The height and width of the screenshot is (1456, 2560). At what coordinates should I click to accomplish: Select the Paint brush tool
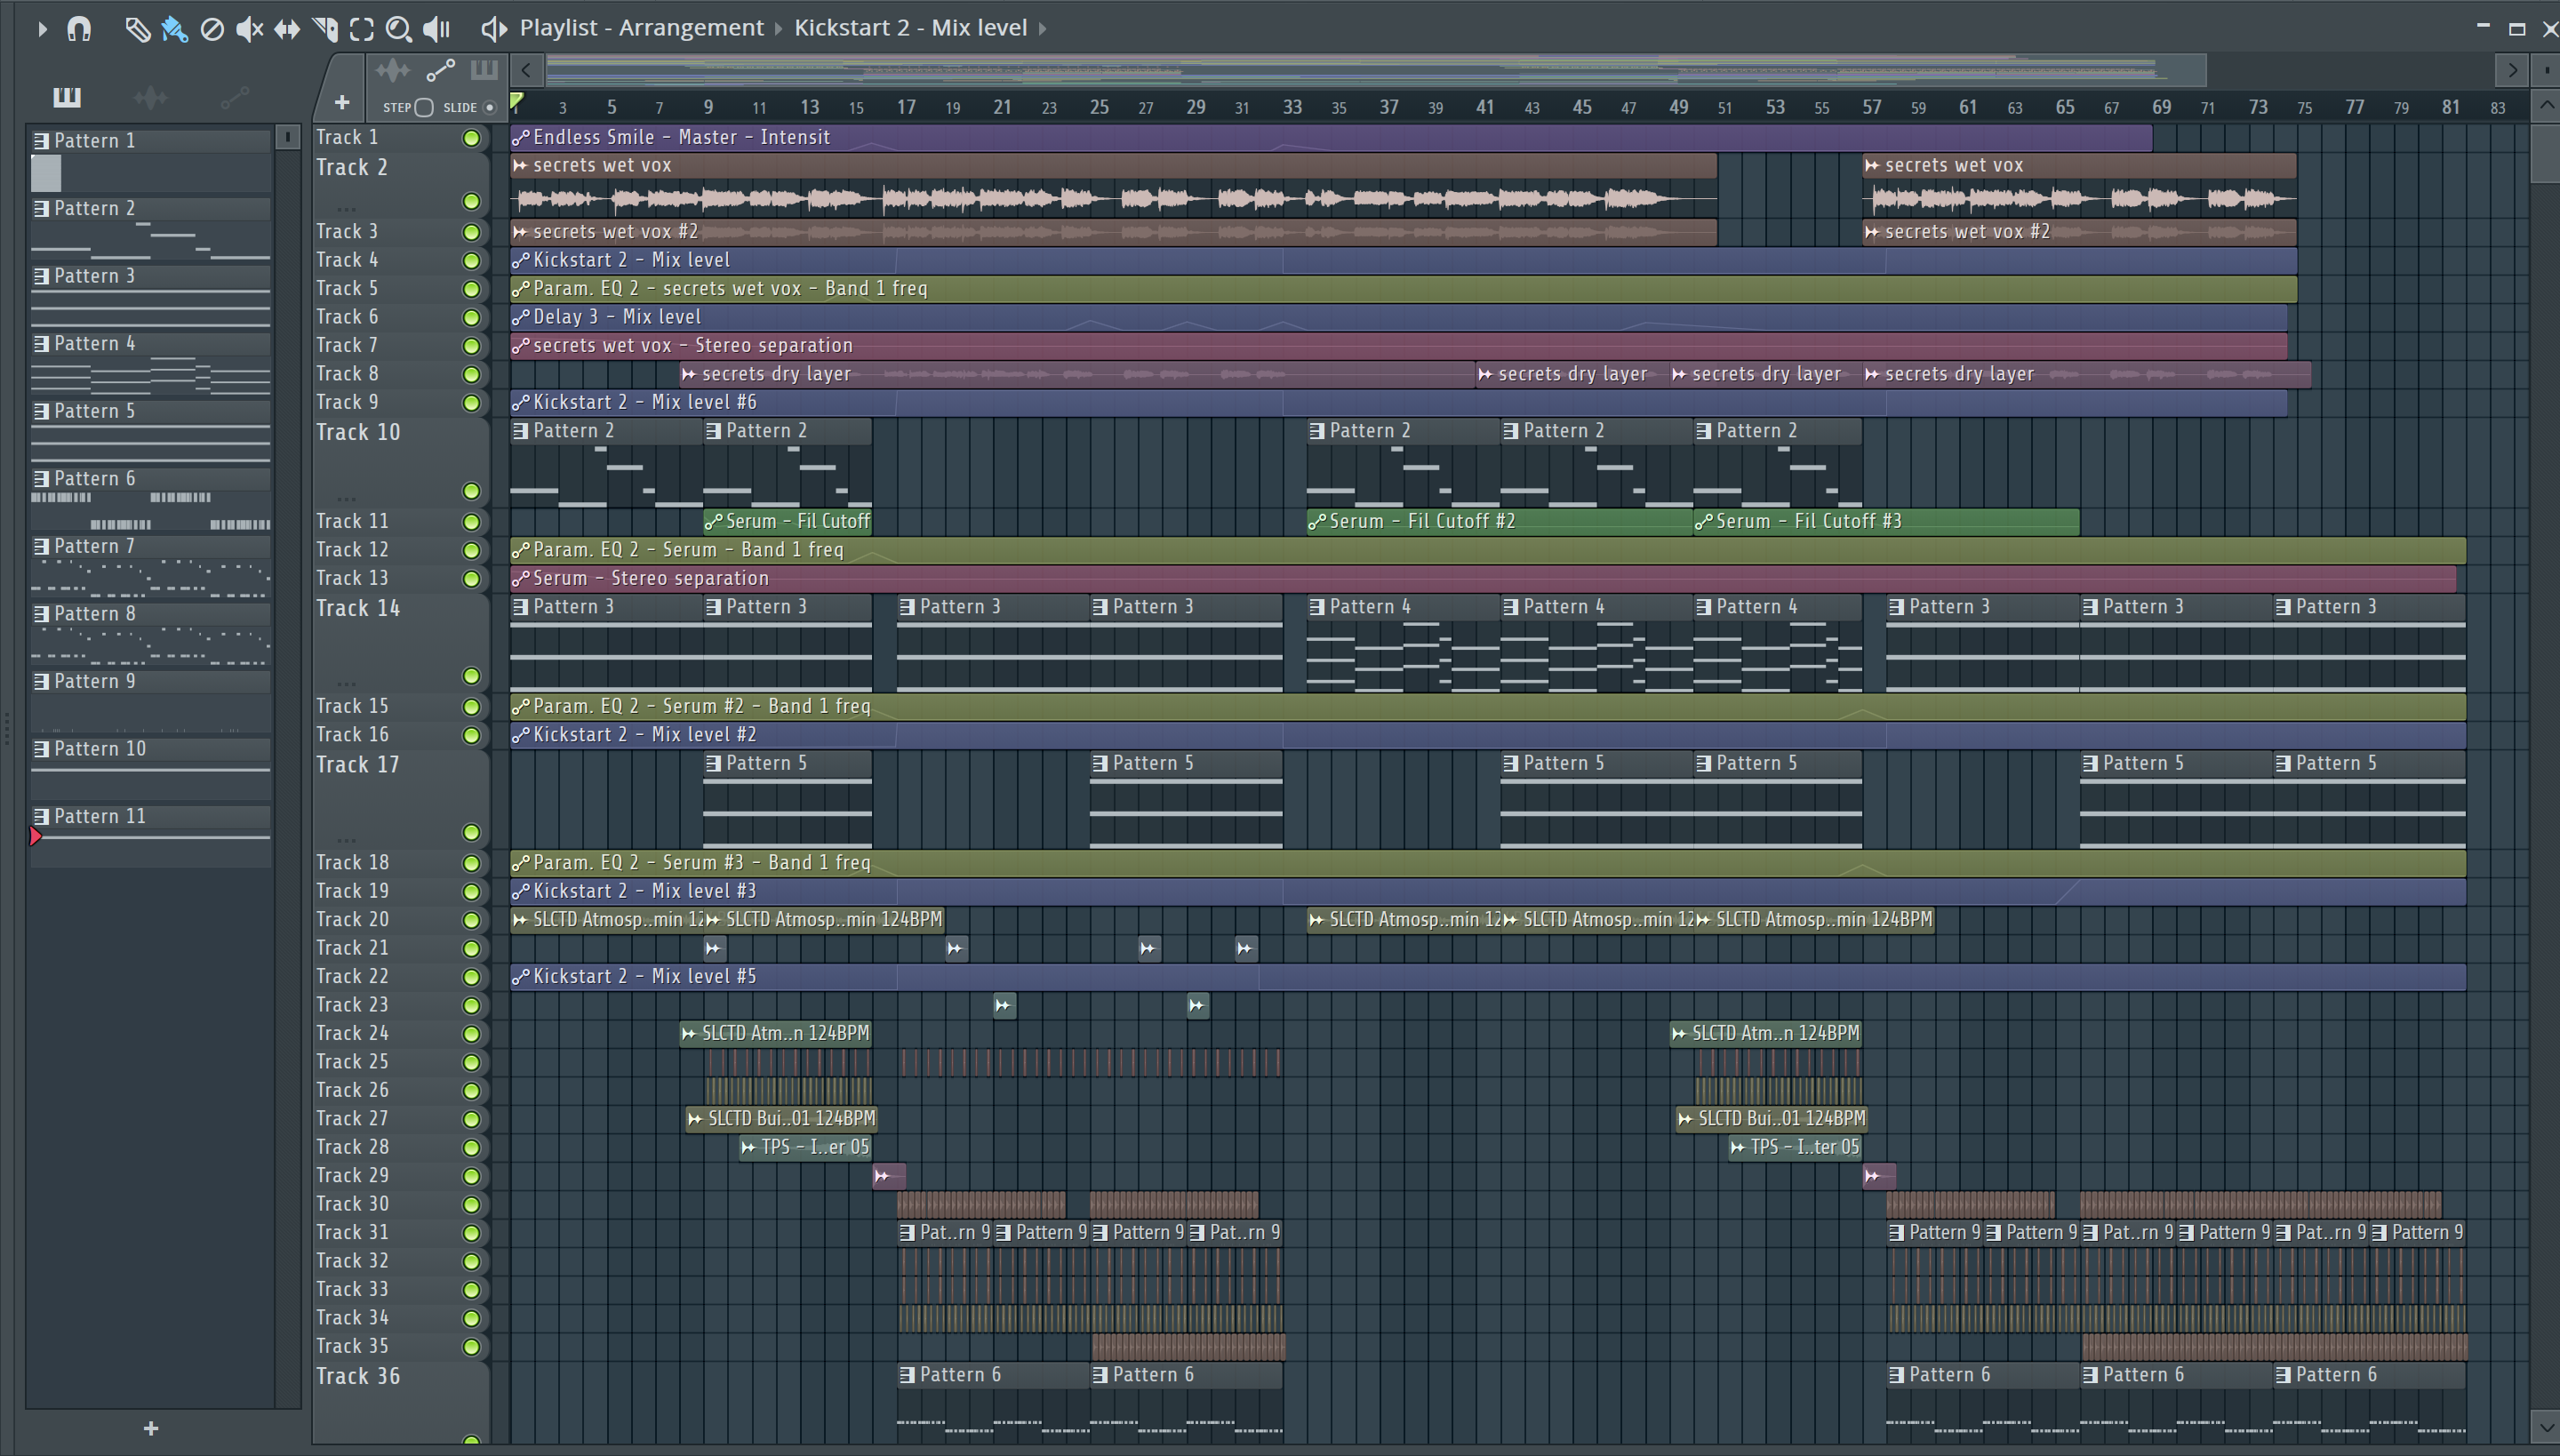(174, 29)
